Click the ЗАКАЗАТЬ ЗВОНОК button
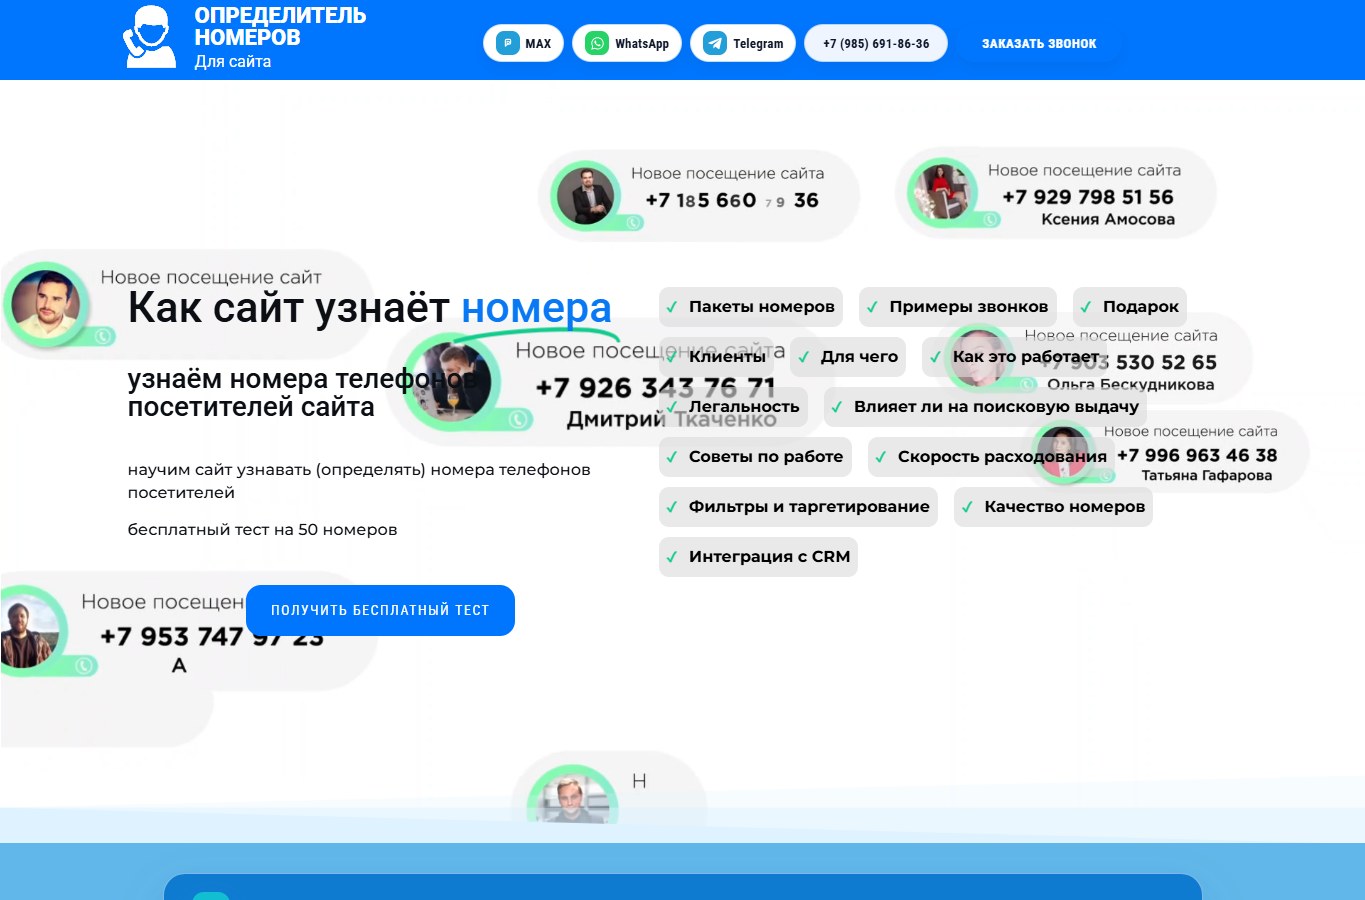The width and height of the screenshot is (1365, 900). click(x=1039, y=43)
